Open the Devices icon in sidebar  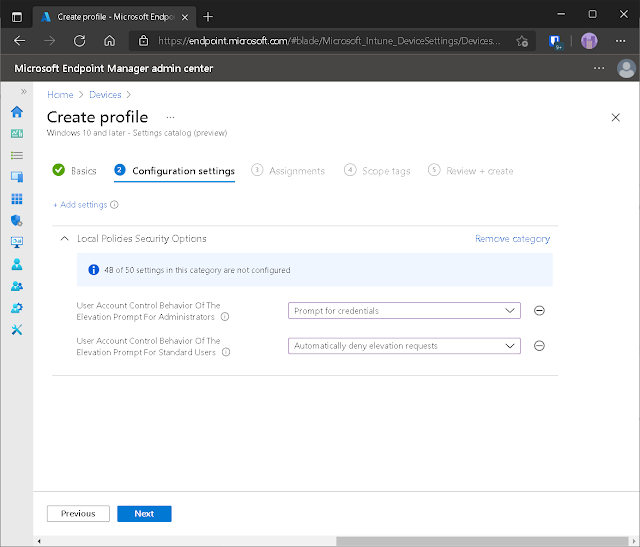coord(16,177)
